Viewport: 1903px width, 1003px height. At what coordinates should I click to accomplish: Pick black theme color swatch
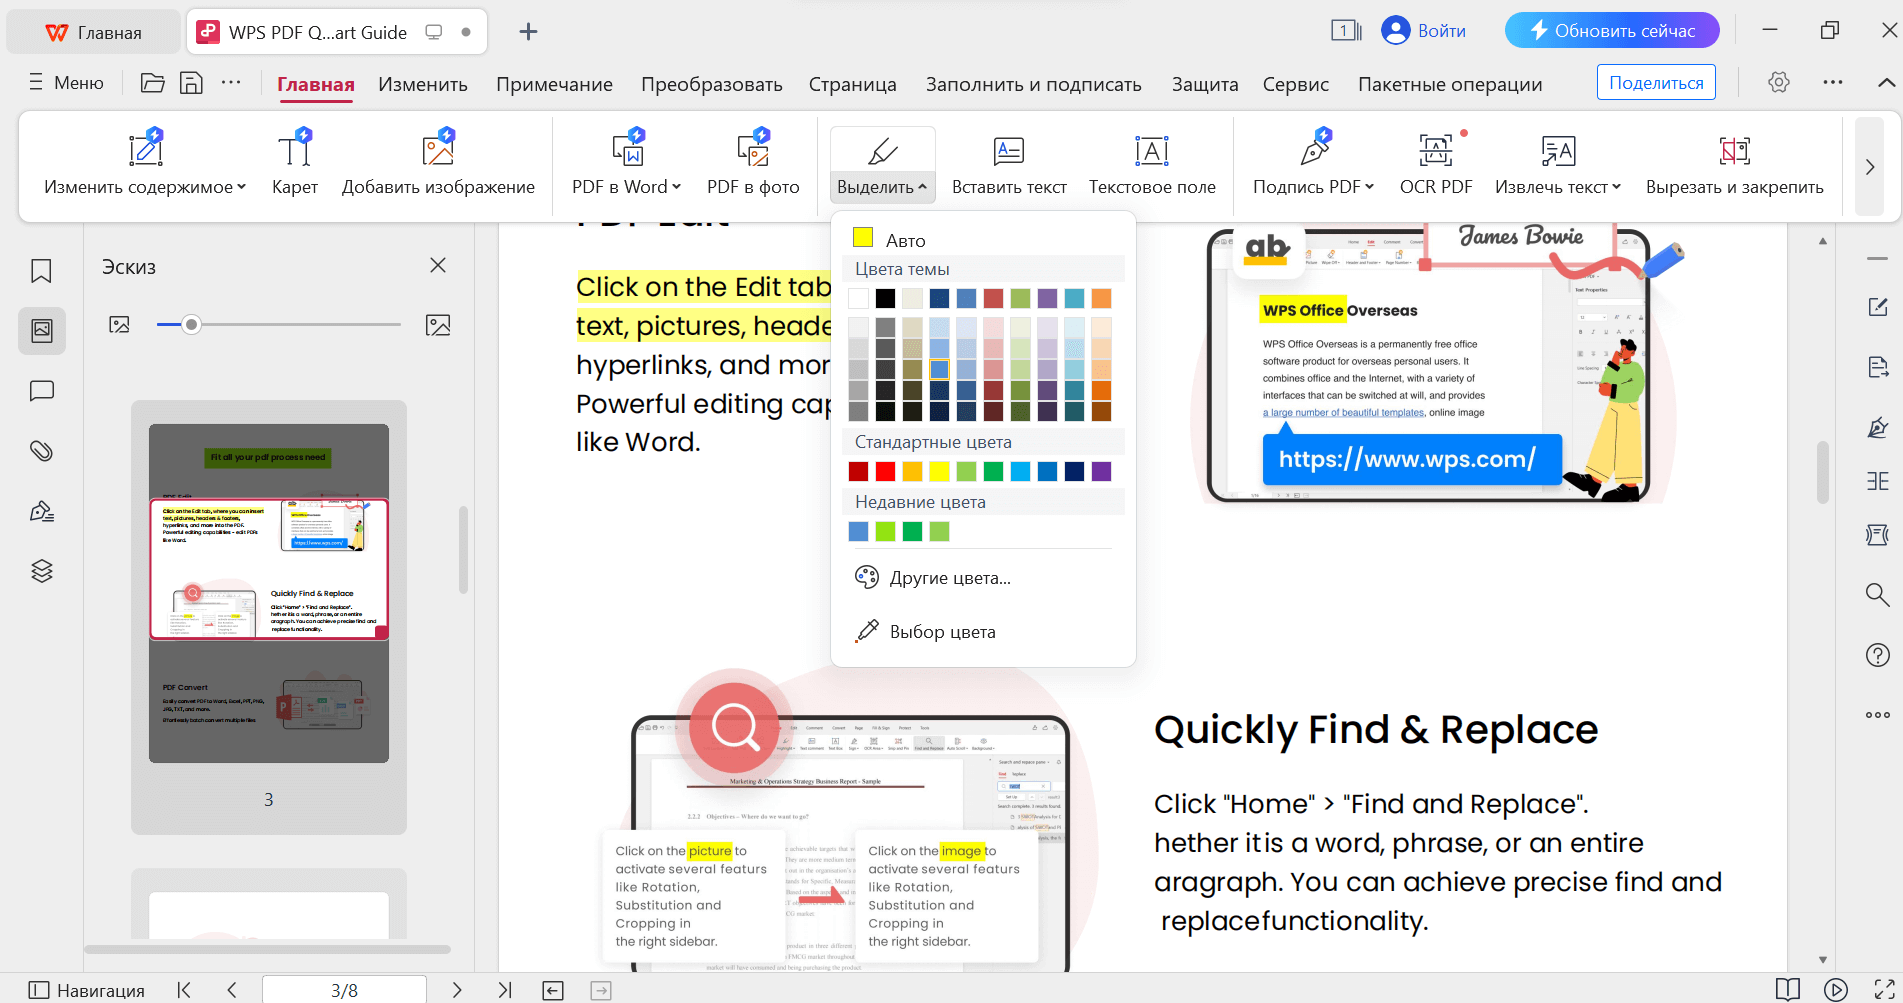tap(886, 298)
